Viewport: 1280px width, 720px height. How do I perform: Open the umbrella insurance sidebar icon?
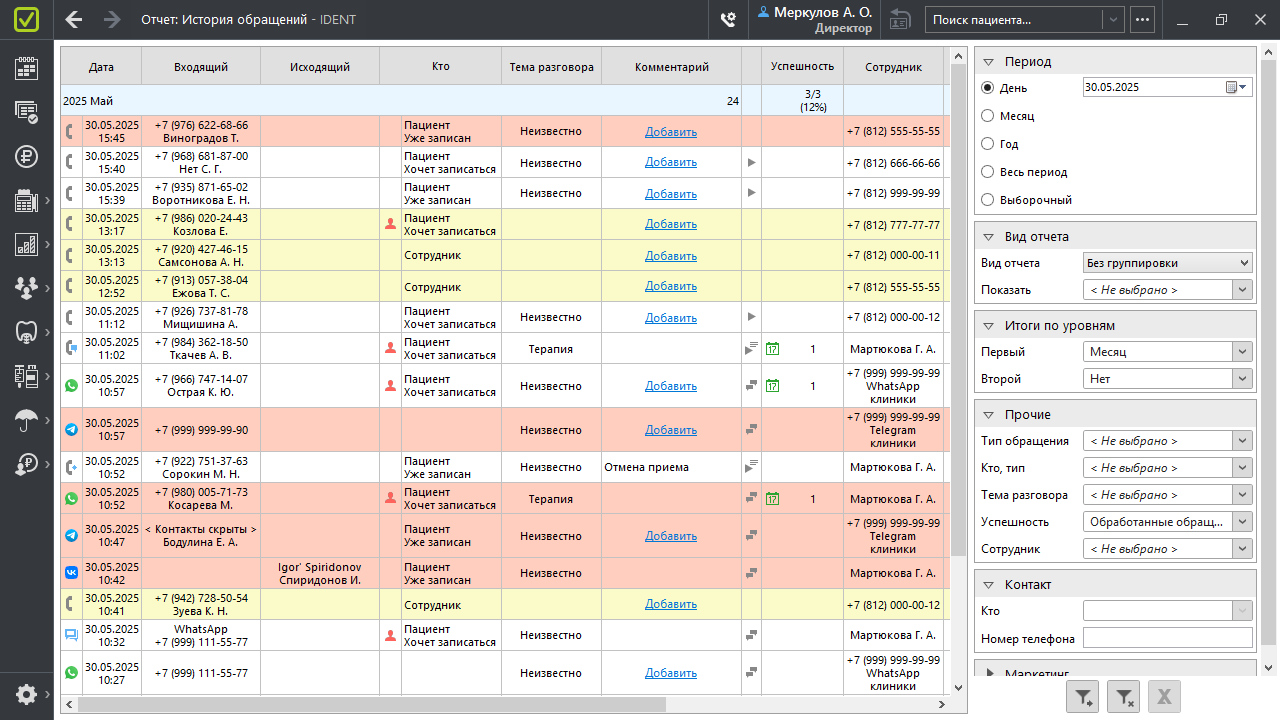pyautogui.click(x=26, y=420)
